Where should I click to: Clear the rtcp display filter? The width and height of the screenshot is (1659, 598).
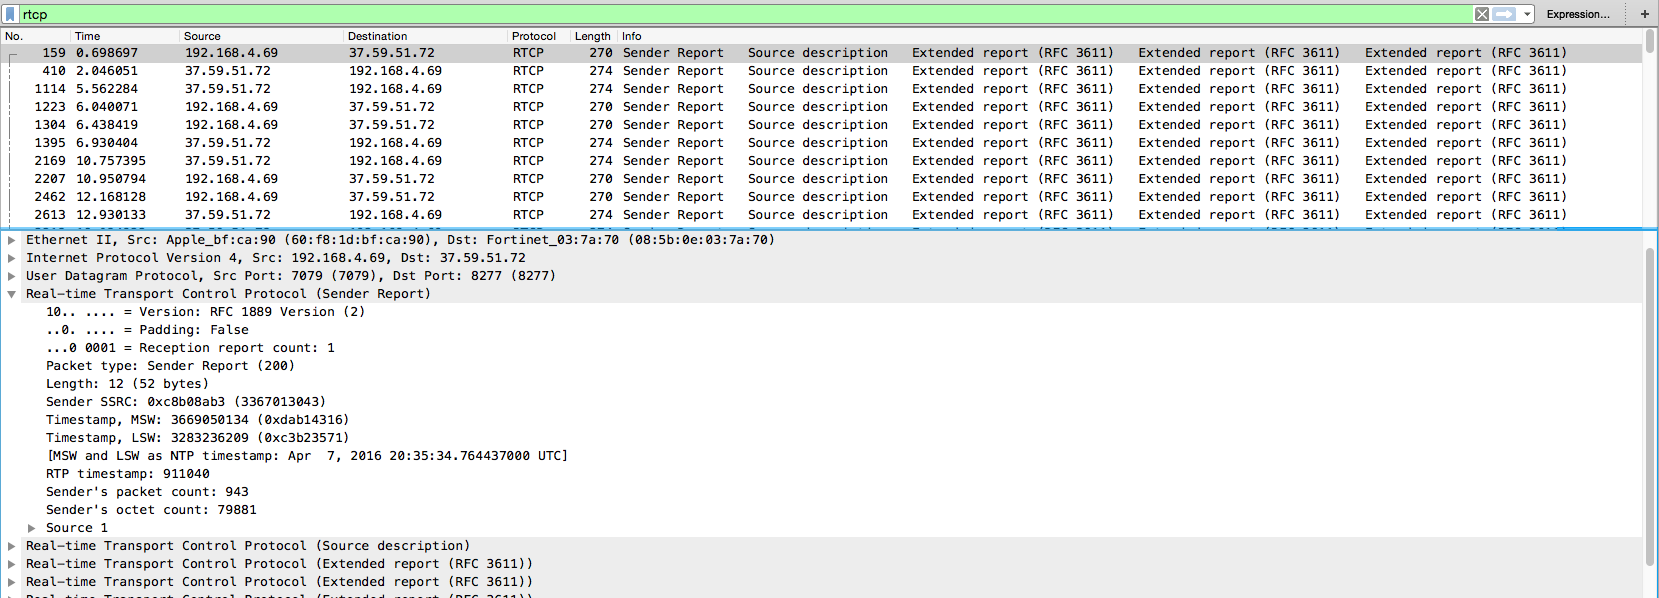point(1482,14)
